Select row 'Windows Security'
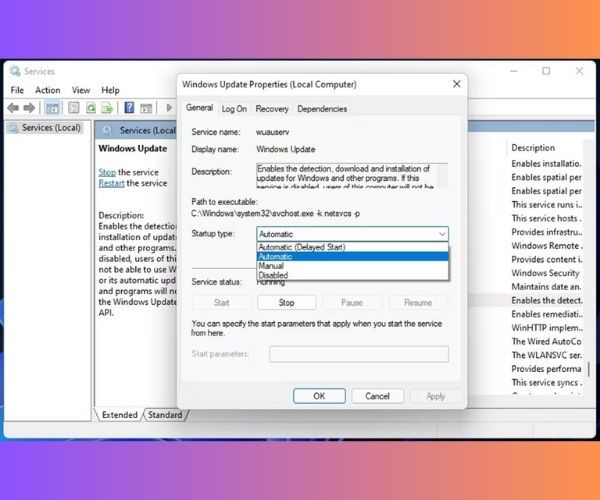The image size is (600, 500). click(x=546, y=273)
